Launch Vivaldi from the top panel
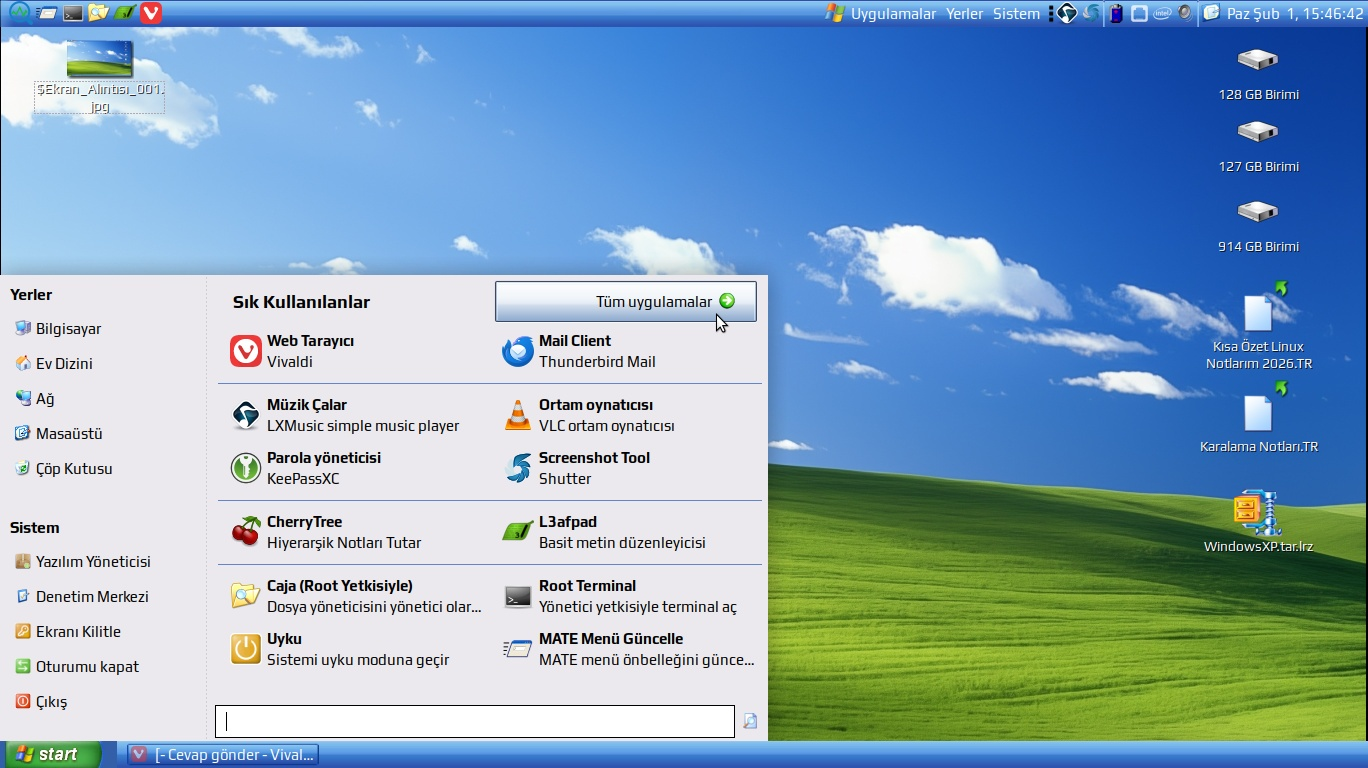The height and width of the screenshot is (768, 1368). pyautogui.click(x=151, y=13)
